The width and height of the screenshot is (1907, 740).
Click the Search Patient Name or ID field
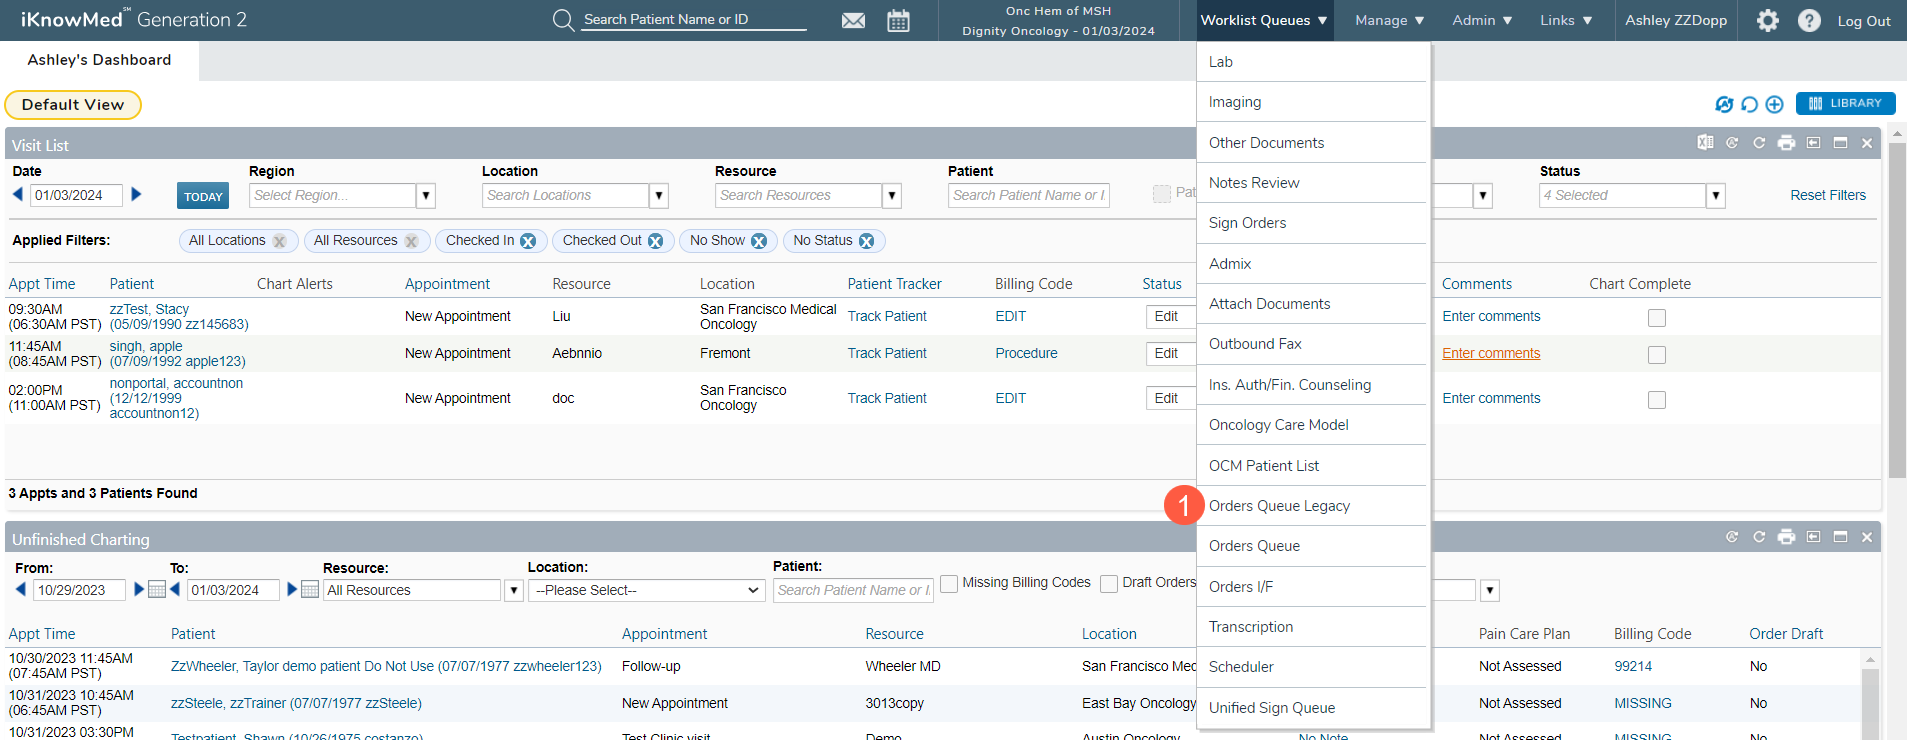tap(694, 20)
